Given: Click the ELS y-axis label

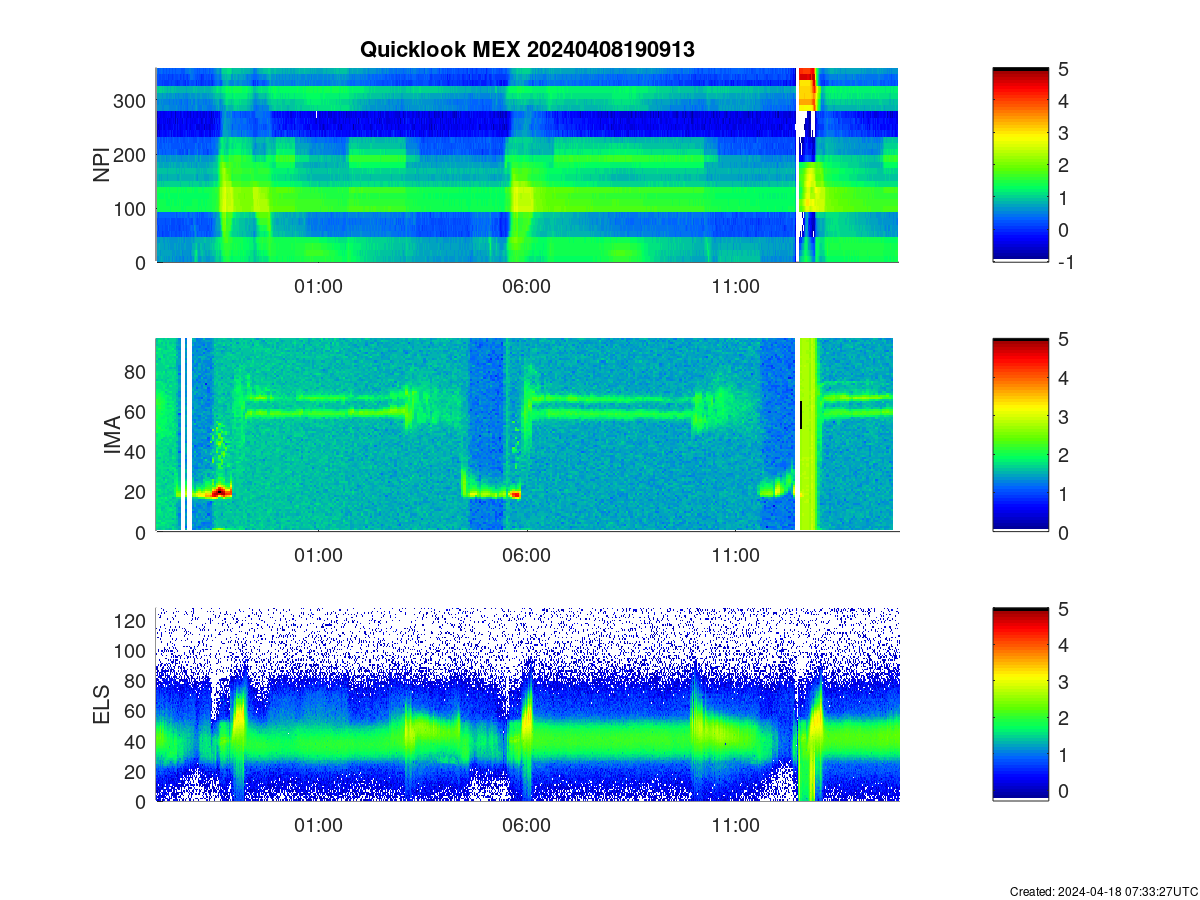Looking at the screenshot, I should (x=102, y=704).
